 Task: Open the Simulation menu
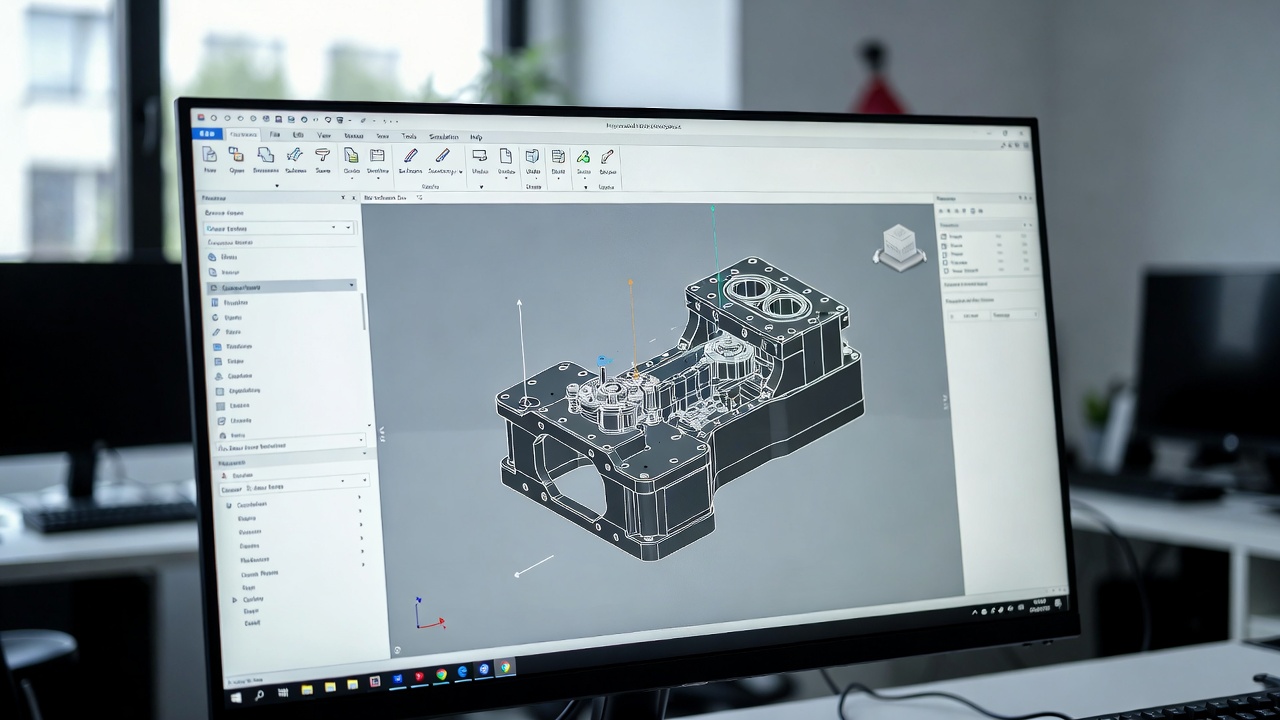click(443, 137)
